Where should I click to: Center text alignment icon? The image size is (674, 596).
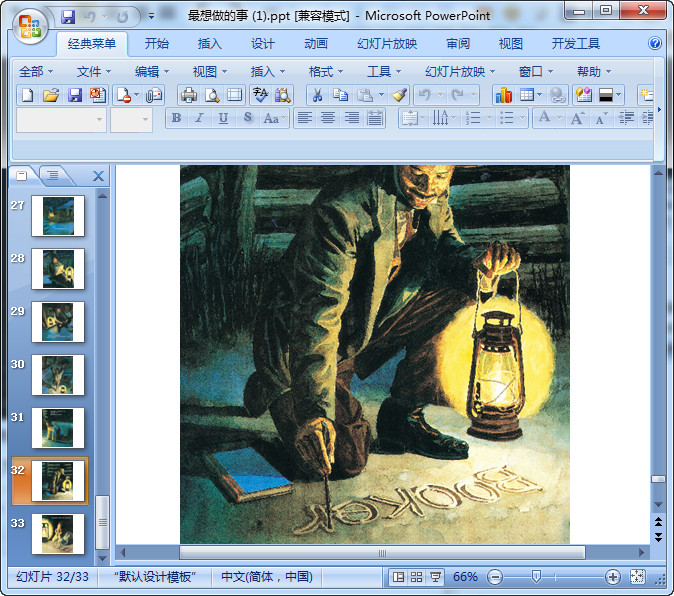[328, 118]
